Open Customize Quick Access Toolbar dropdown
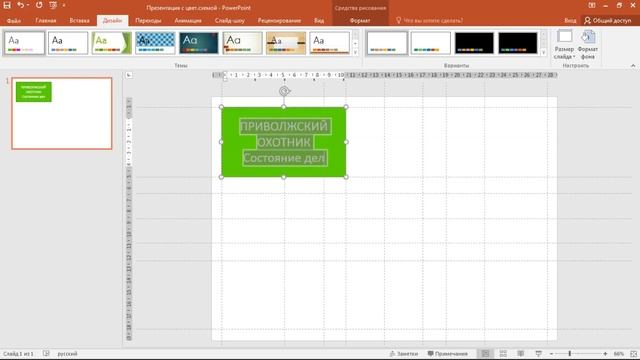This screenshot has height=360, width=640. tap(64, 5)
